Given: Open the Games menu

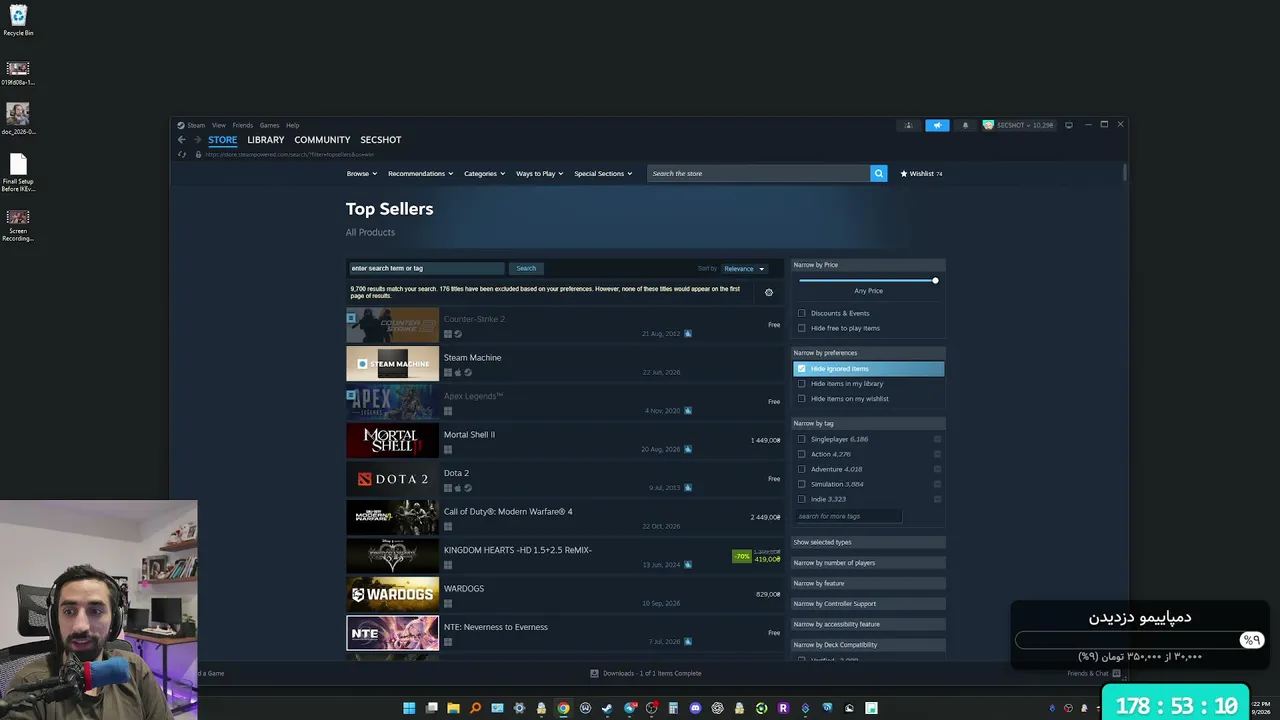Looking at the screenshot, I should (x=269, y=125).
